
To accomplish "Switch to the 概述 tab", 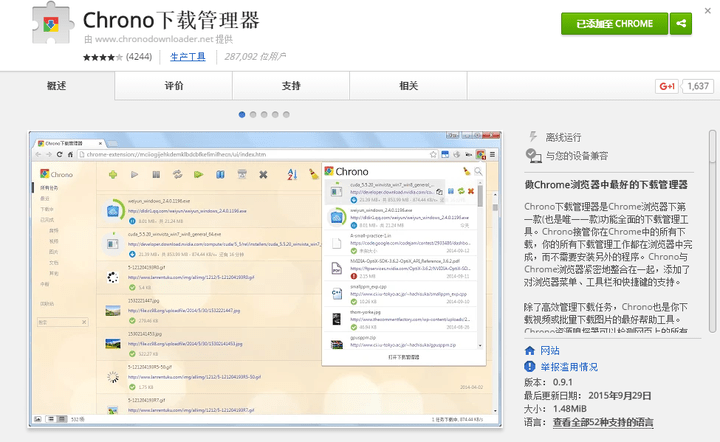I will (56, 86).
